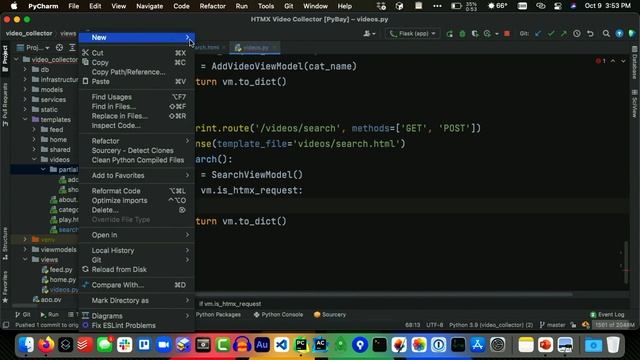Expand the db folder

(x=25, y=69)
